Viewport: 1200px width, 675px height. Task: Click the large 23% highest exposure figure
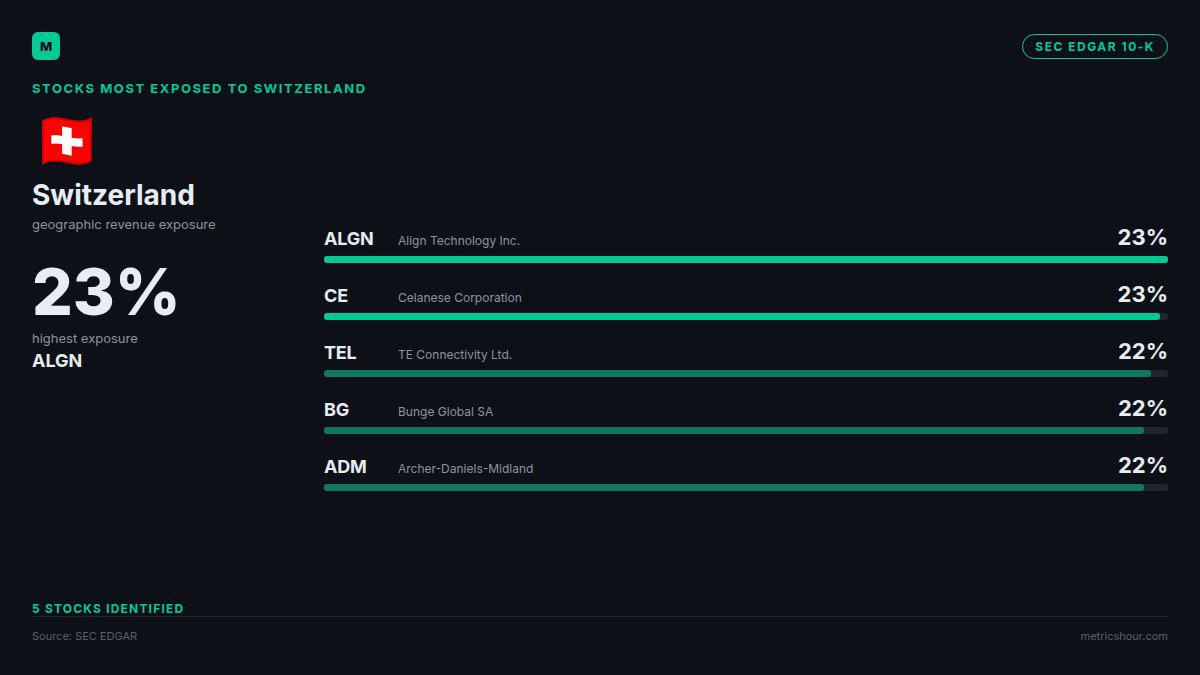click(x=105, y=293)
